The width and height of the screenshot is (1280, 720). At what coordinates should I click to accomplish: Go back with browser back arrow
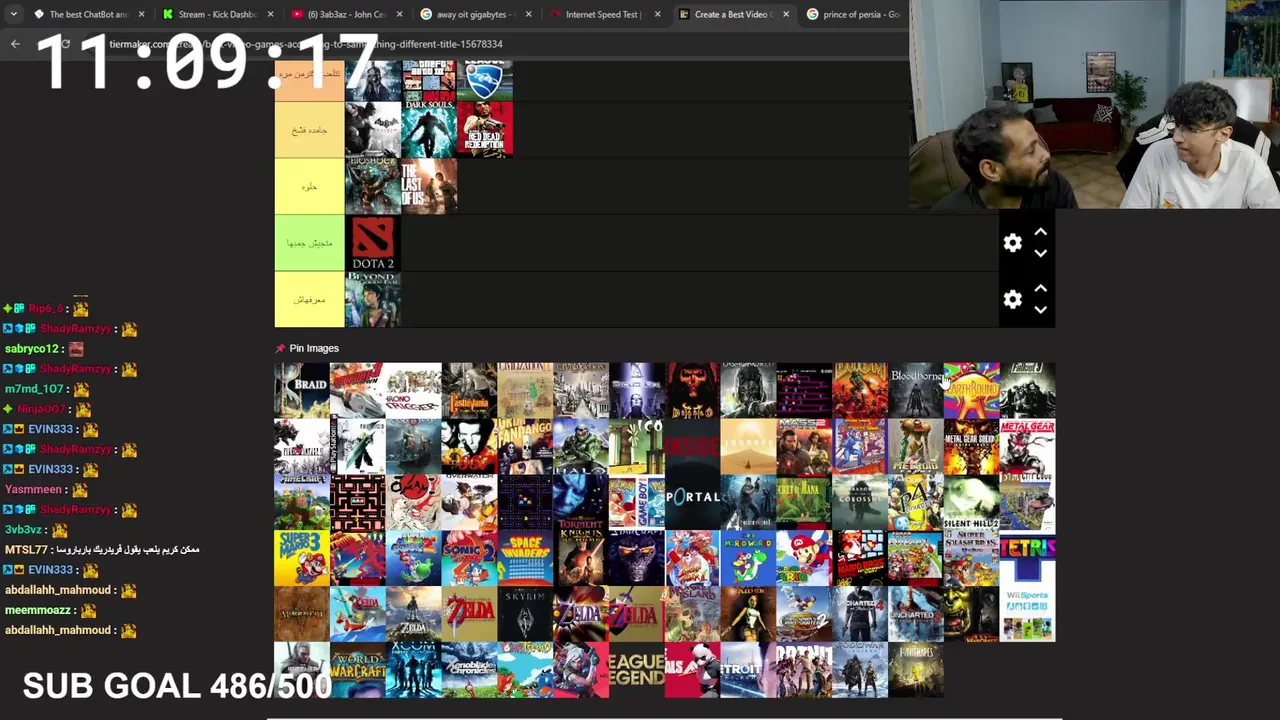click(15, 44)
